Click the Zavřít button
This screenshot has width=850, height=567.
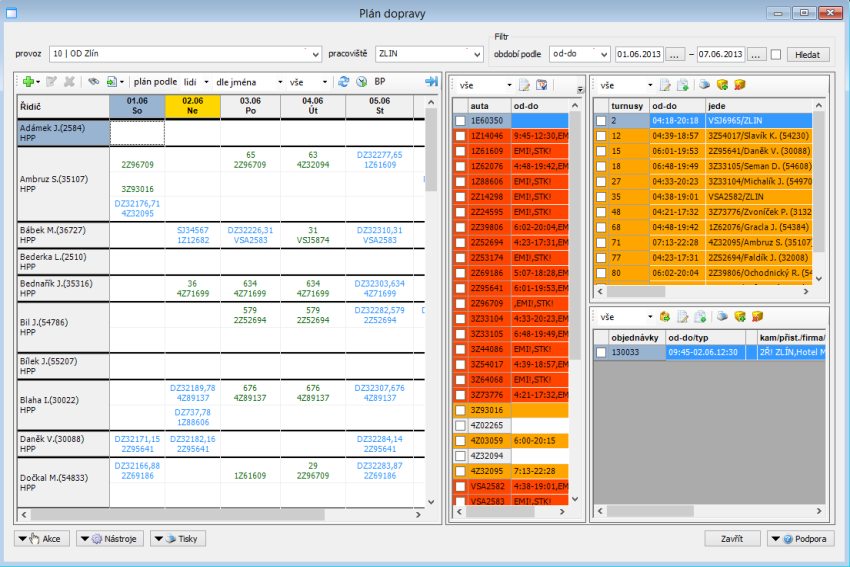tap(732, 539)
